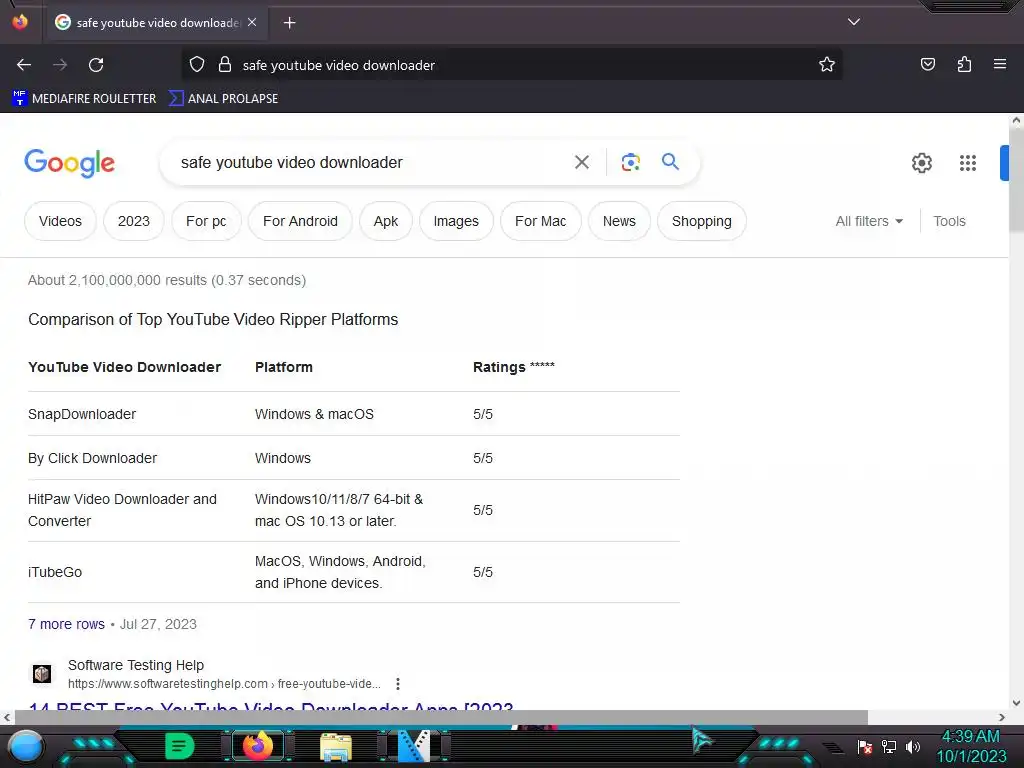Open MEDIAFIRE ROULETTER bookmark
The image size is (1024, 768).
click(x=84, y=99)
